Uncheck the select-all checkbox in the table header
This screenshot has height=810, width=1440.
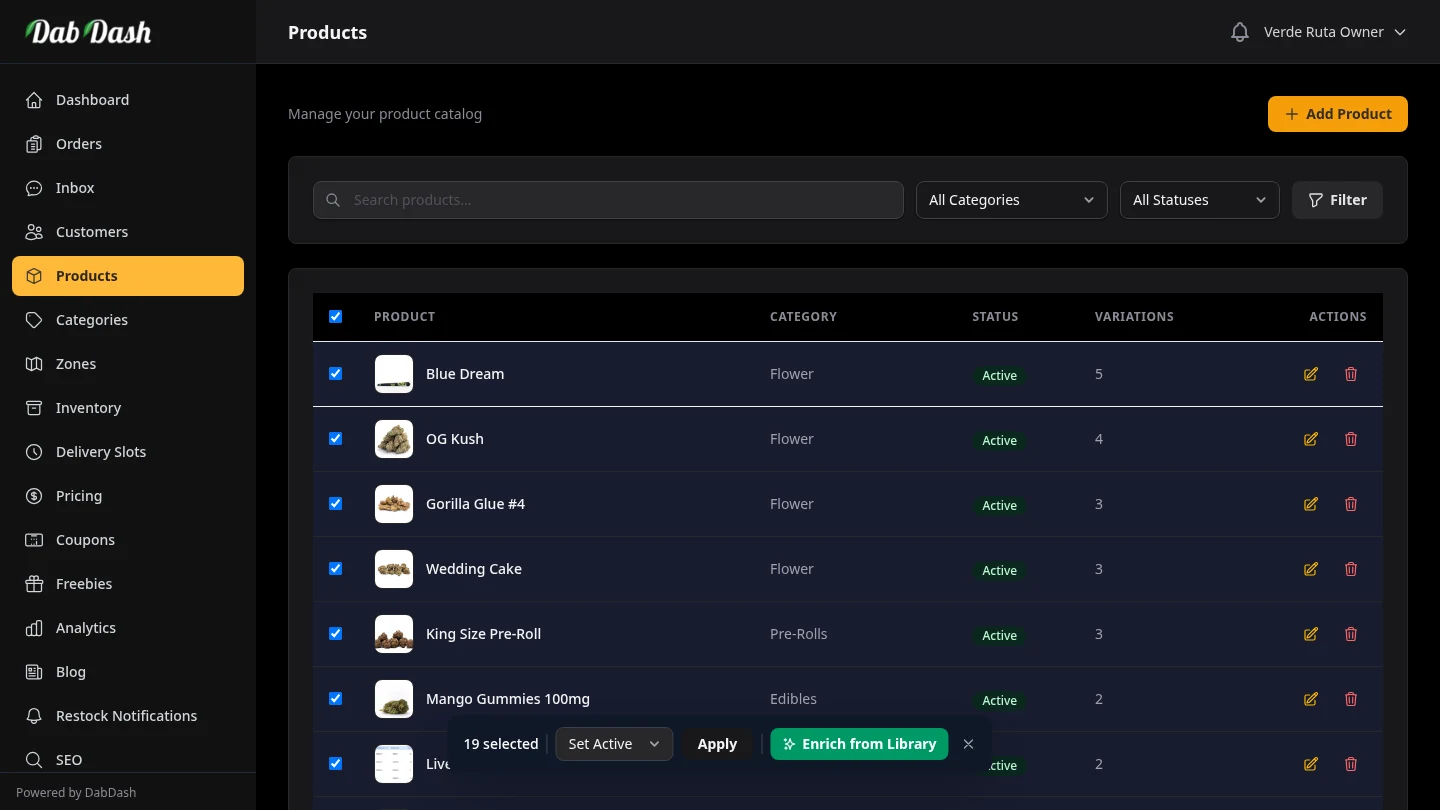click(335, 316)
